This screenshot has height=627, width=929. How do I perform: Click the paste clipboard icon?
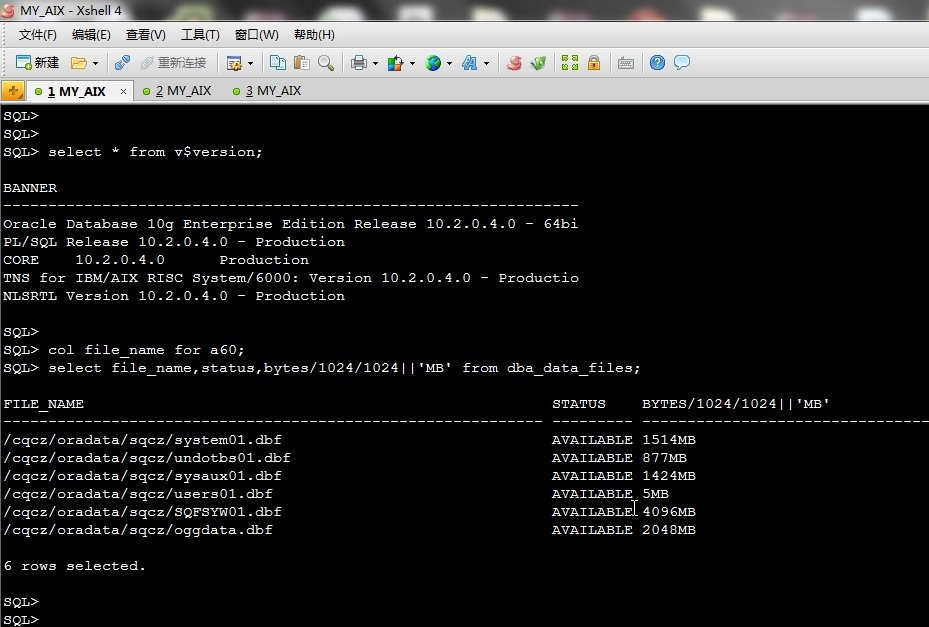click(x=301, y=63)
